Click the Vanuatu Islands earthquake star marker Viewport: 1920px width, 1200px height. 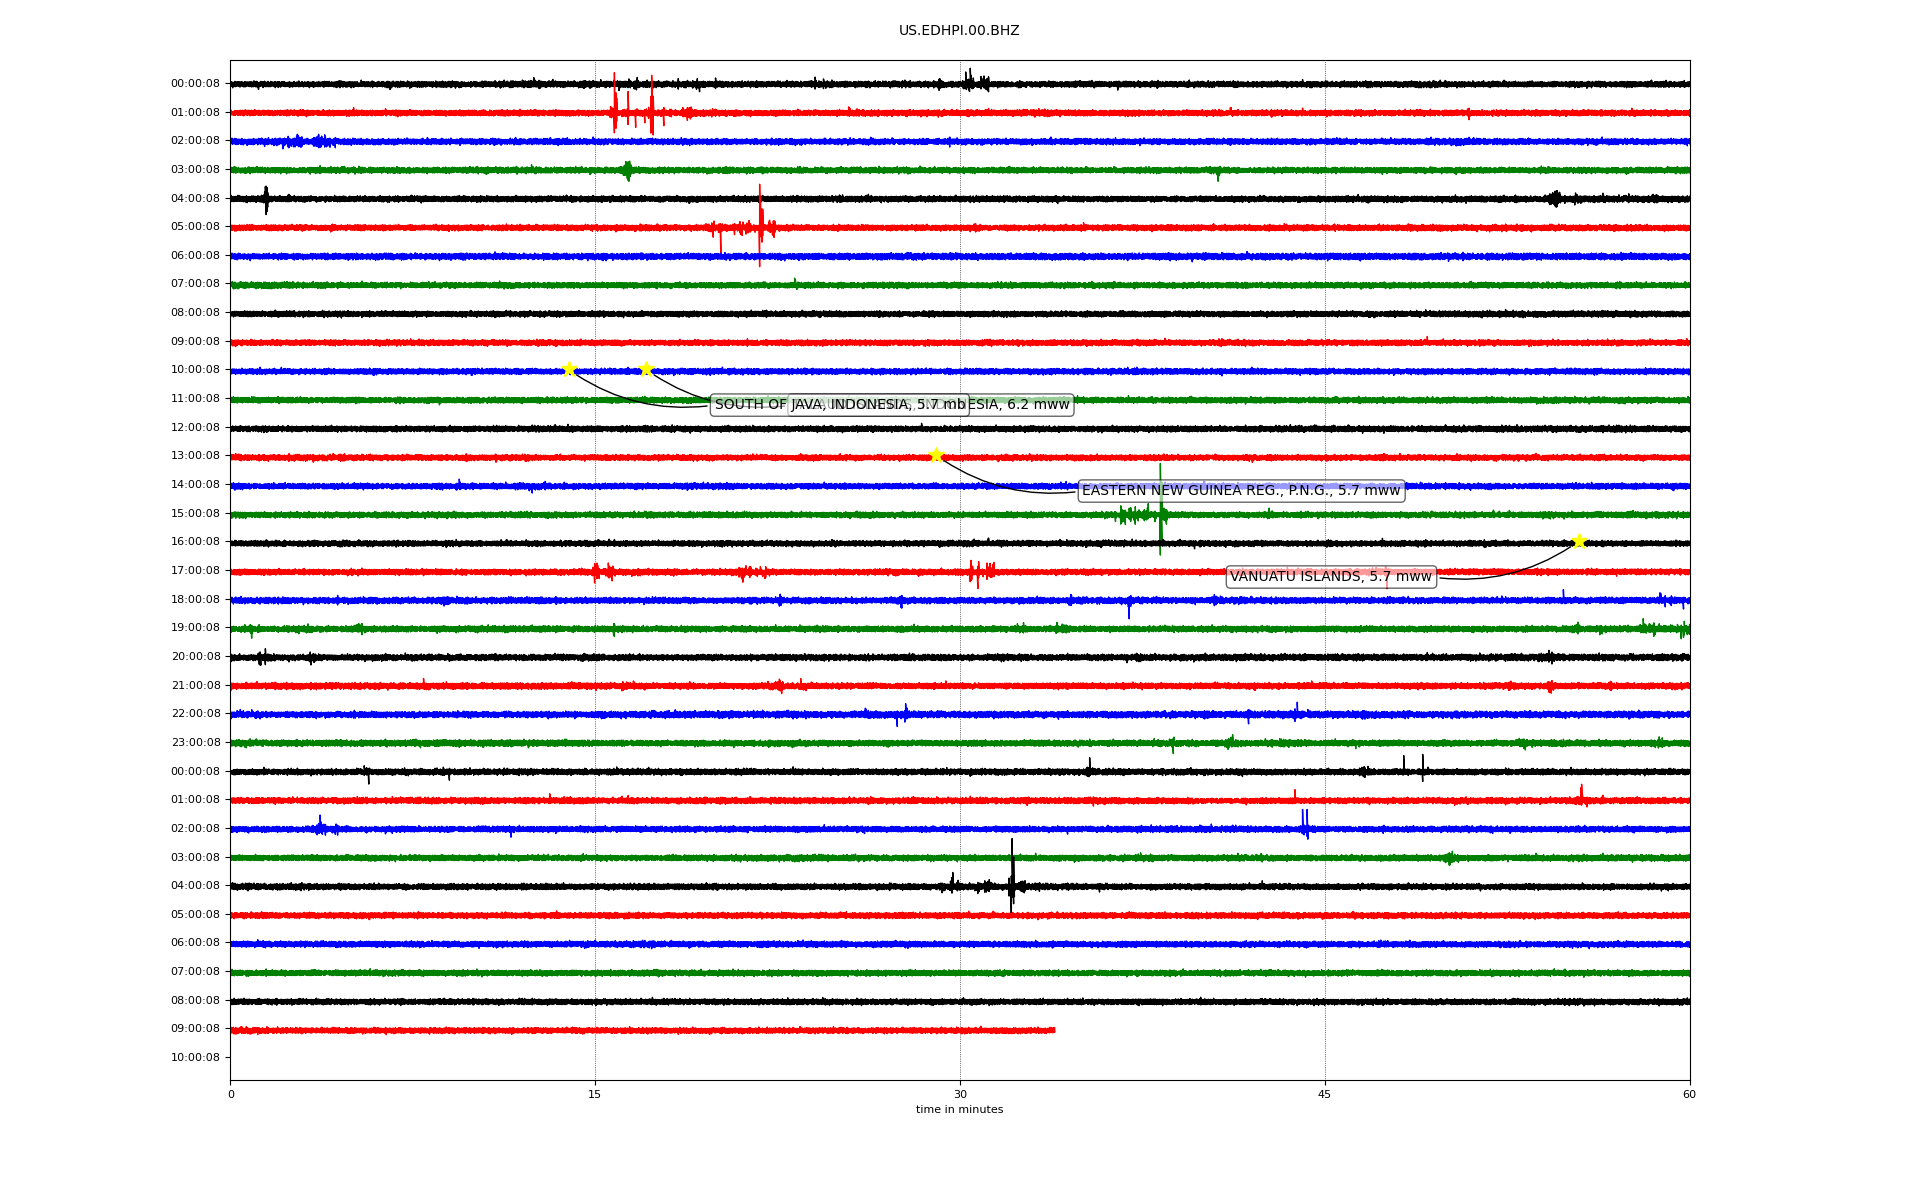tap(1579, 542)
